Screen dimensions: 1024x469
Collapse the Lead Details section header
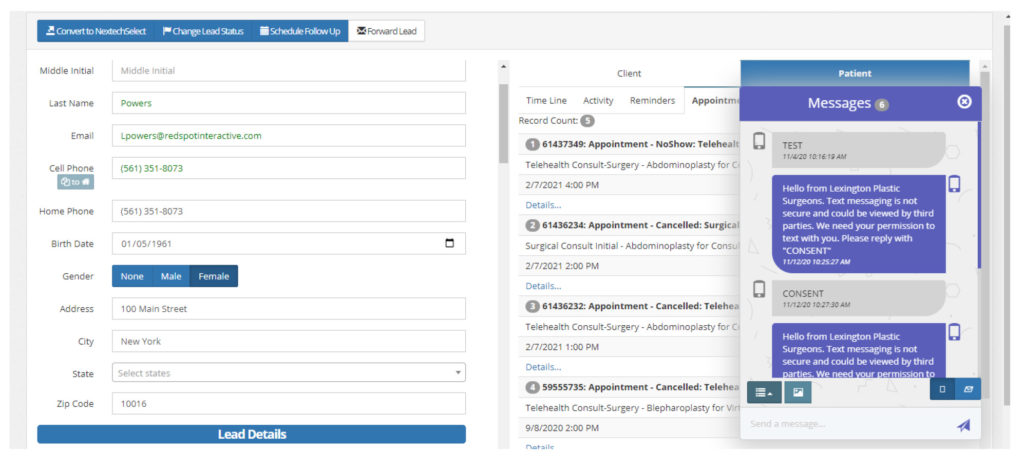coord(251,434)
